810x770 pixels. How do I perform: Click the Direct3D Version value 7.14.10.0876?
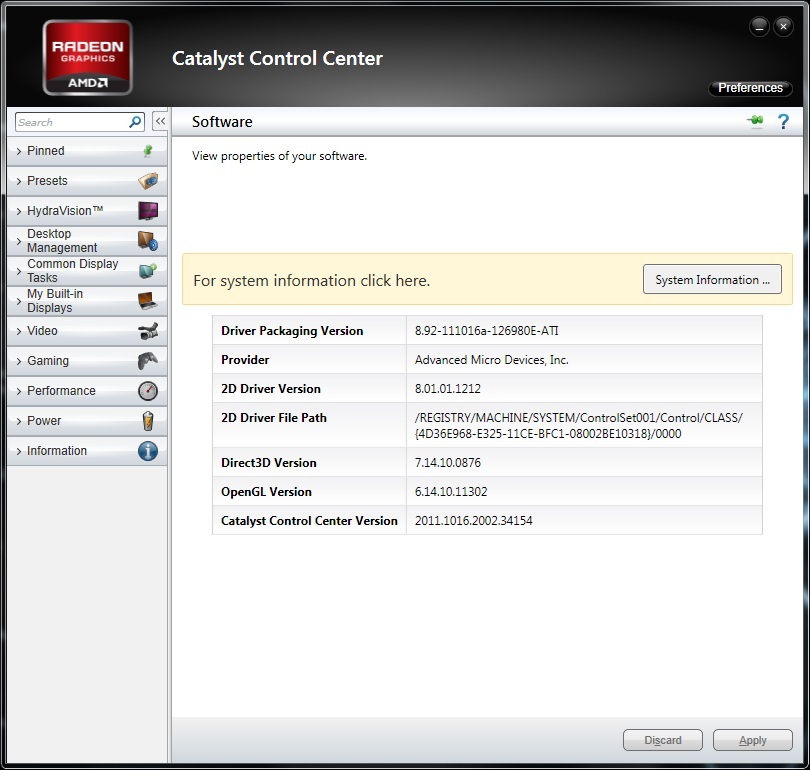(x=447, y=462)
